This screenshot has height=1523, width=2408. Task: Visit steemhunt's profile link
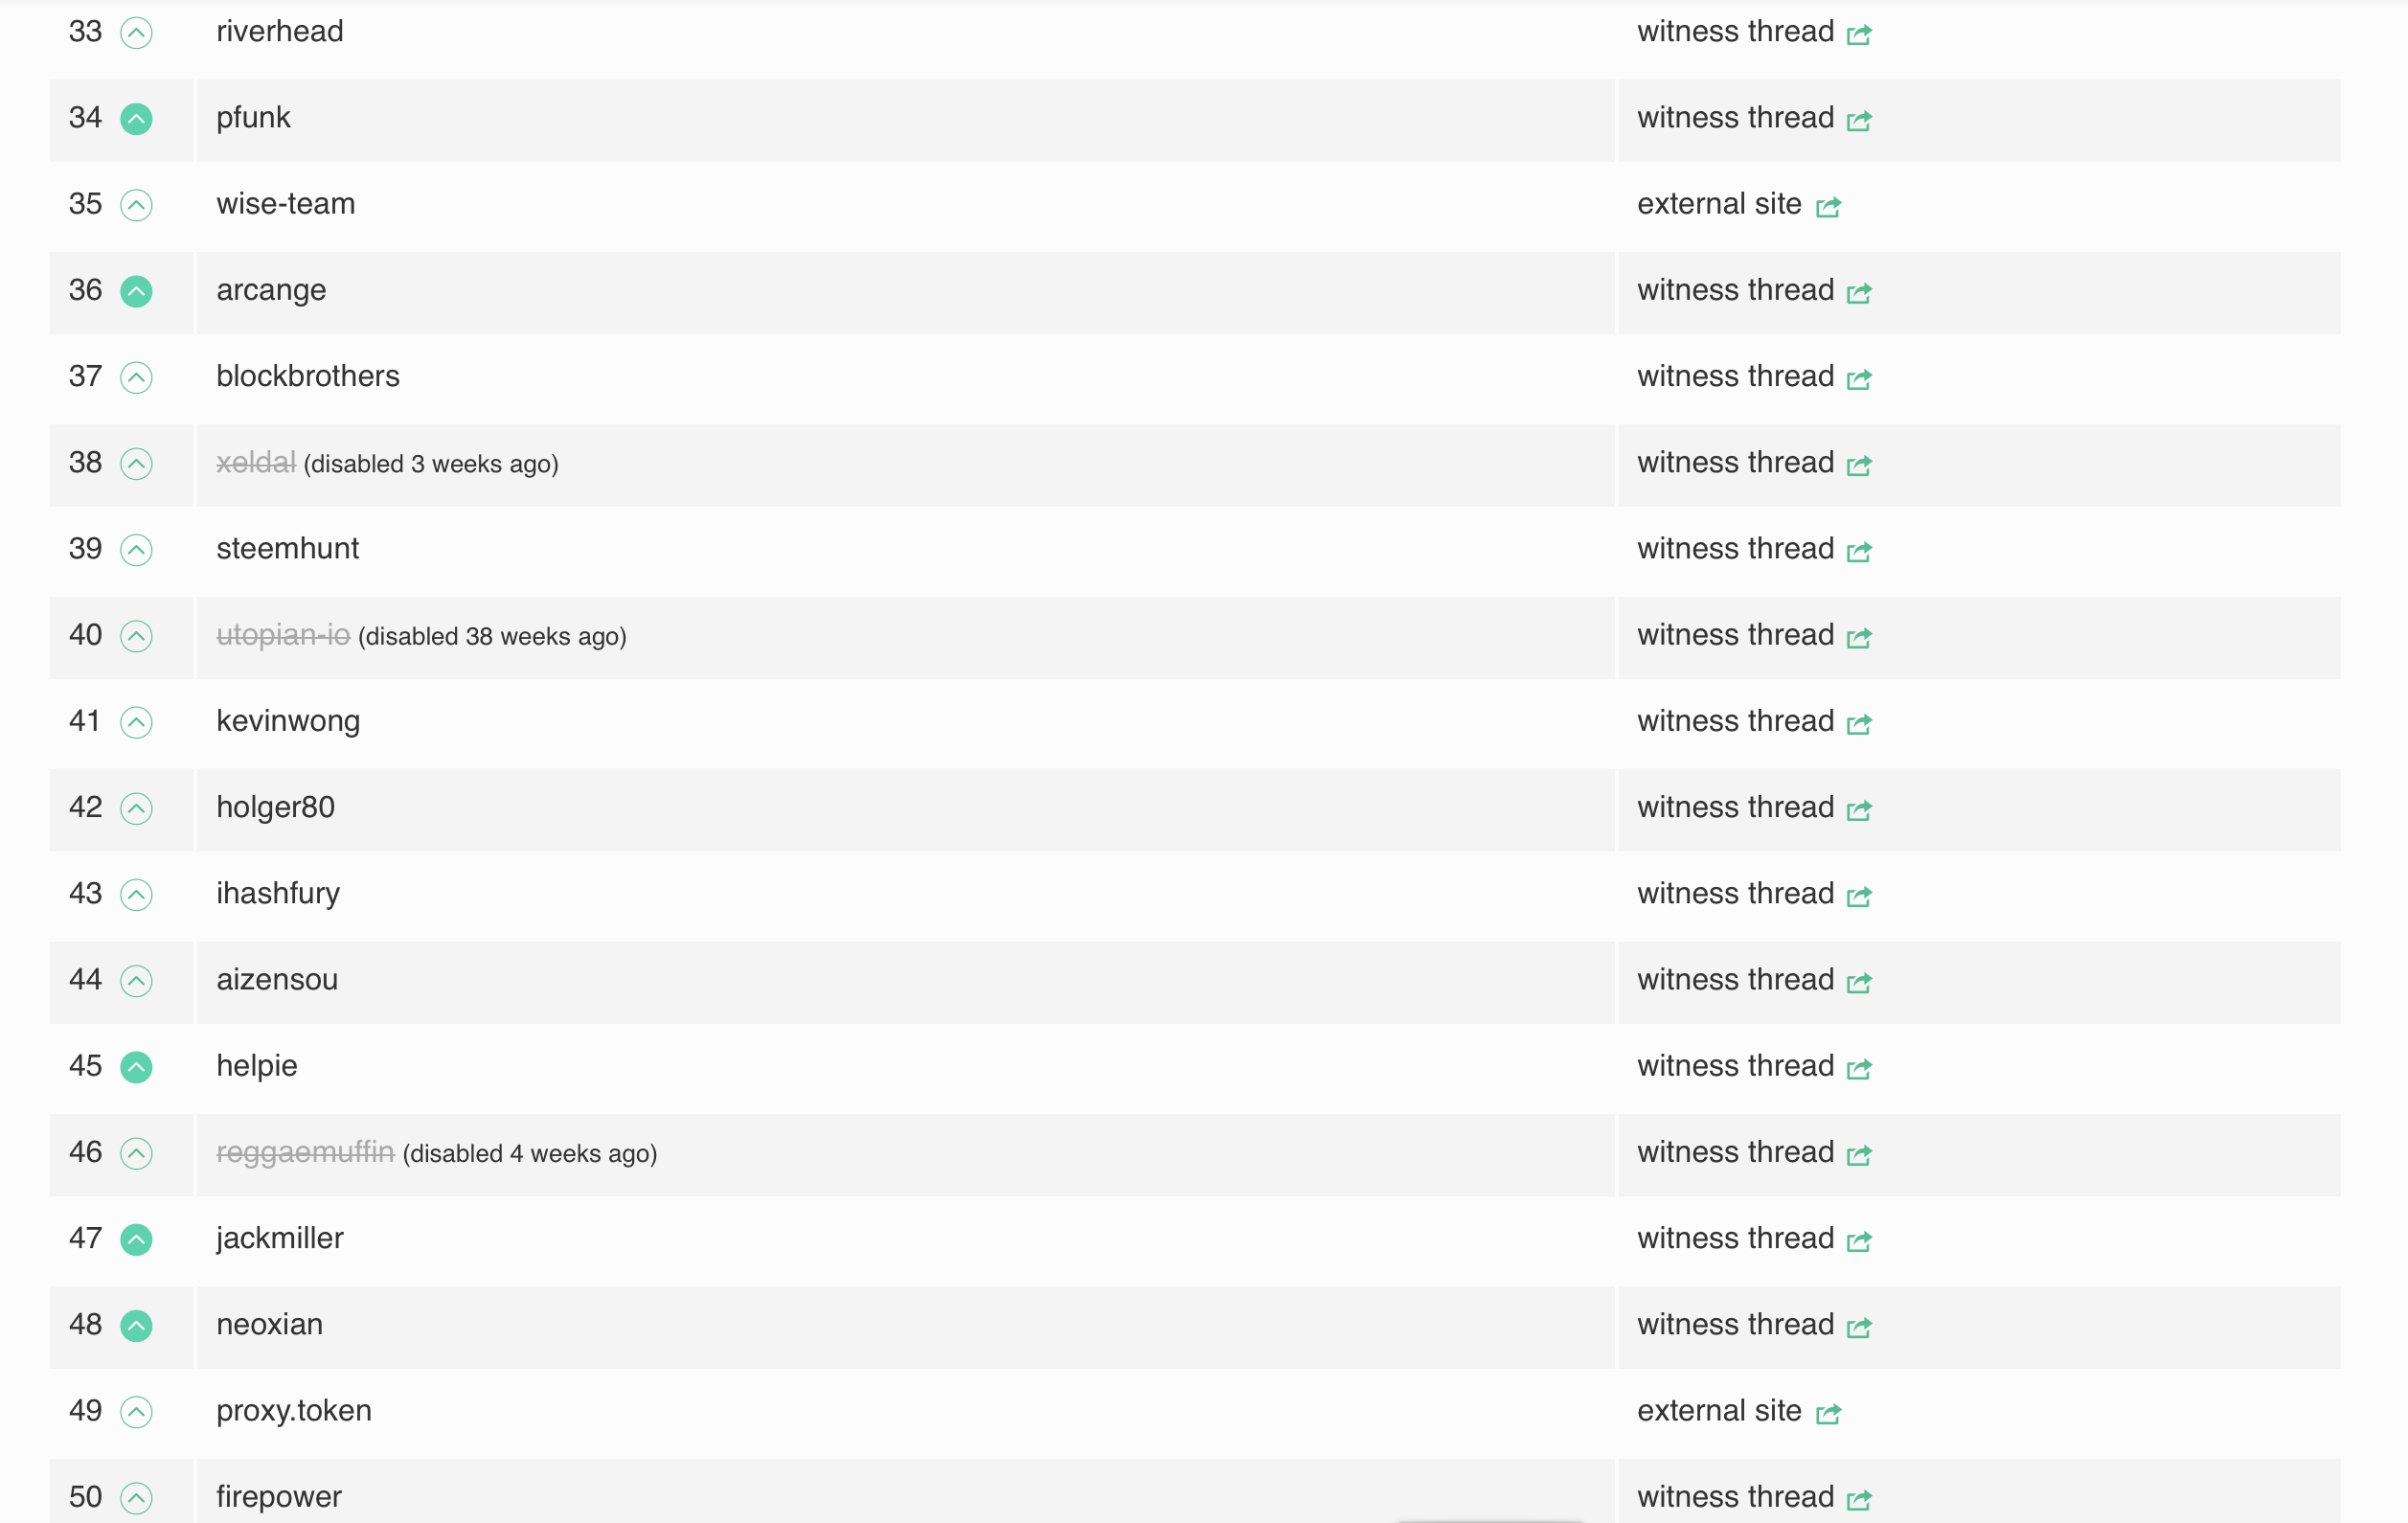click(288, 549)
